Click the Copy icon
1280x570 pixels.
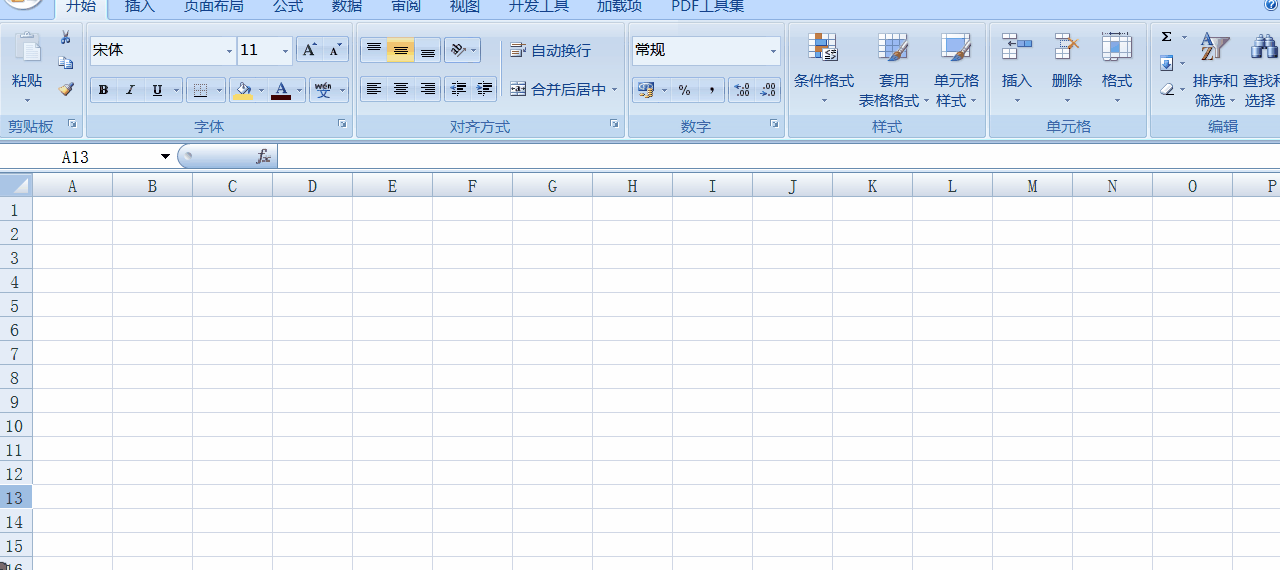66,63
